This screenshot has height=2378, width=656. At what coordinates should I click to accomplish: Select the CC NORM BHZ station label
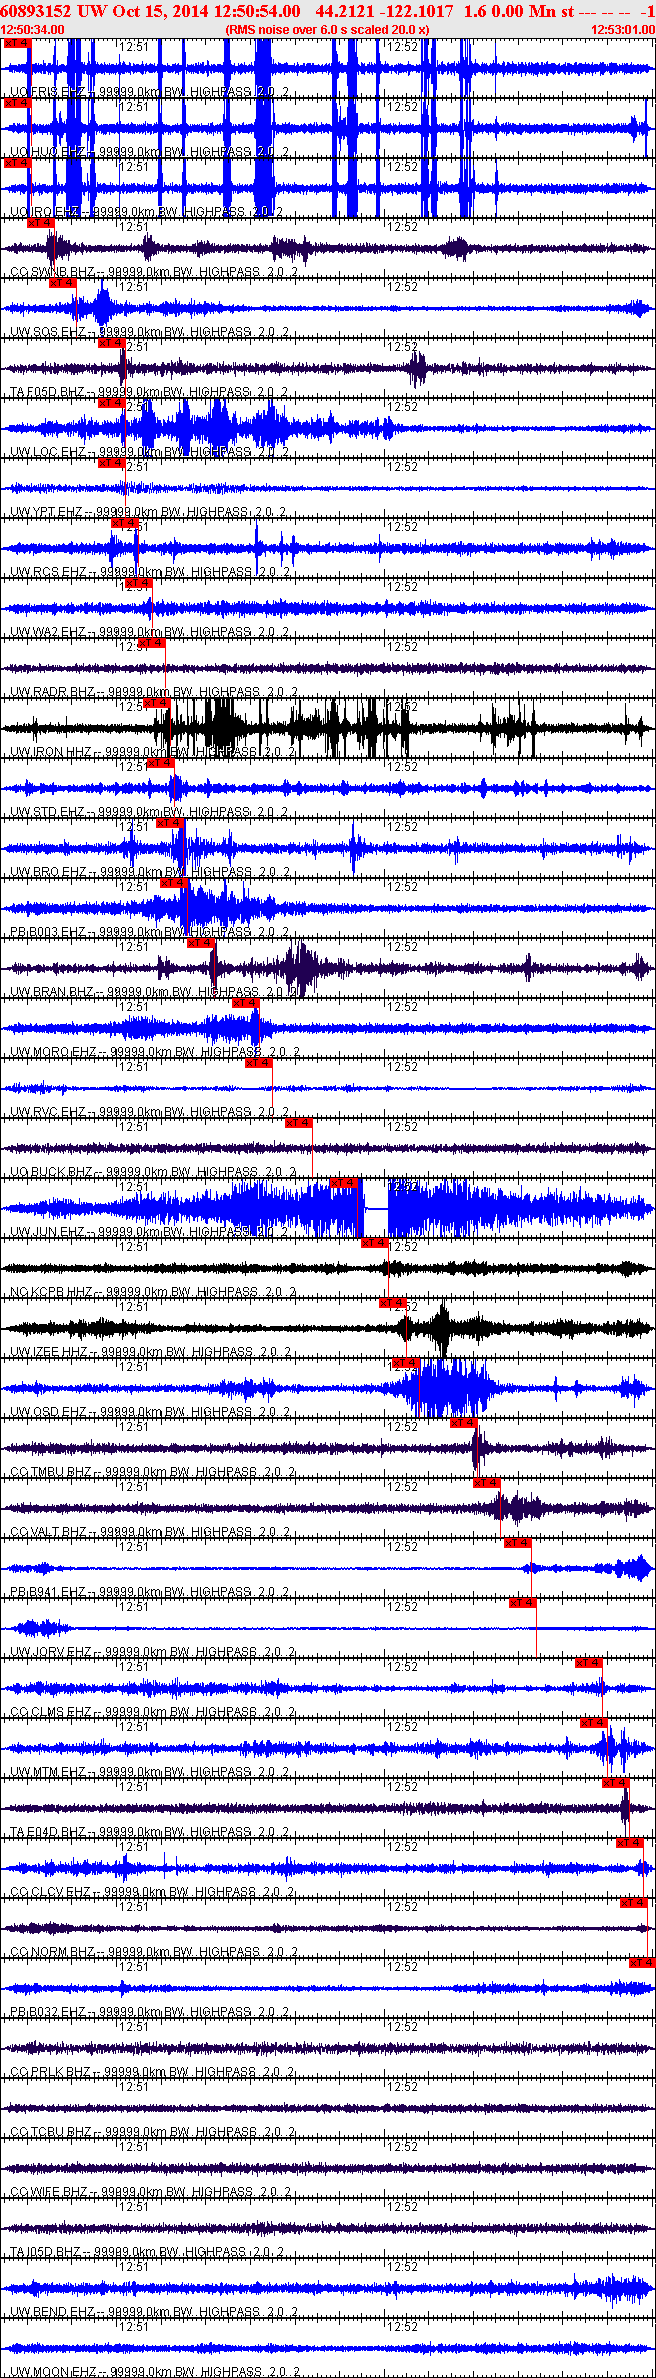pyautogui.click(x=154, y=1952)
